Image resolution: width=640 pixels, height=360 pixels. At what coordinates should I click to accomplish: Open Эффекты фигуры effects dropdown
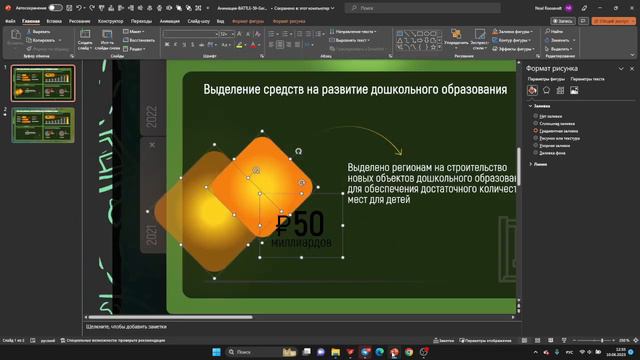513,49
